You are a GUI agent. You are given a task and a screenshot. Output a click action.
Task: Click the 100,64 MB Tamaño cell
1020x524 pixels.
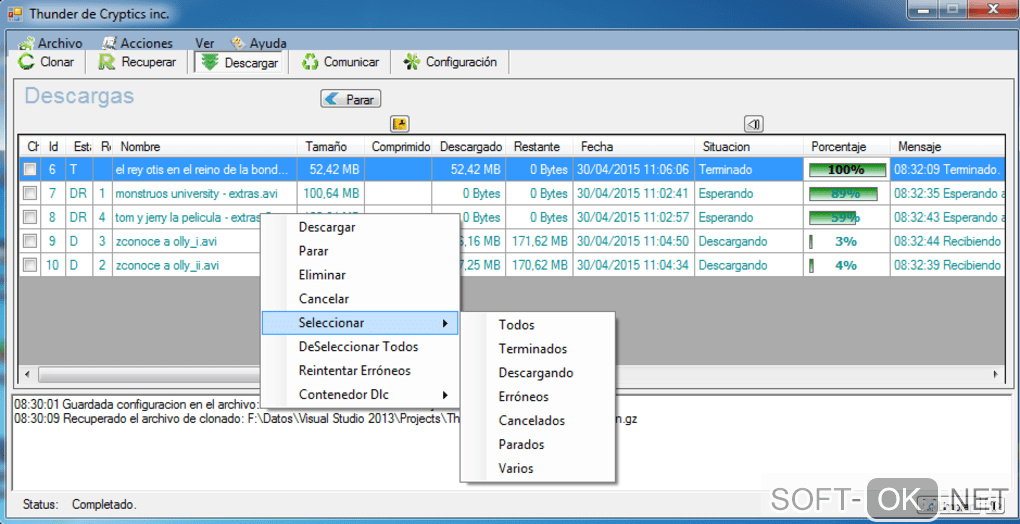coord(332,194)
